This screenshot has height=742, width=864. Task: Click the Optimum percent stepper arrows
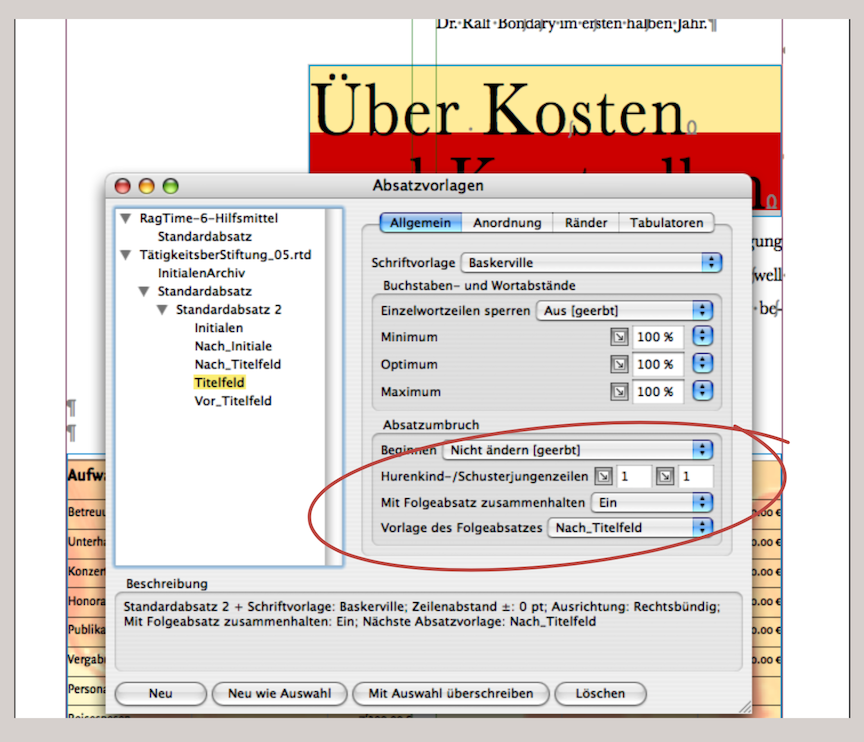[703, 364]
